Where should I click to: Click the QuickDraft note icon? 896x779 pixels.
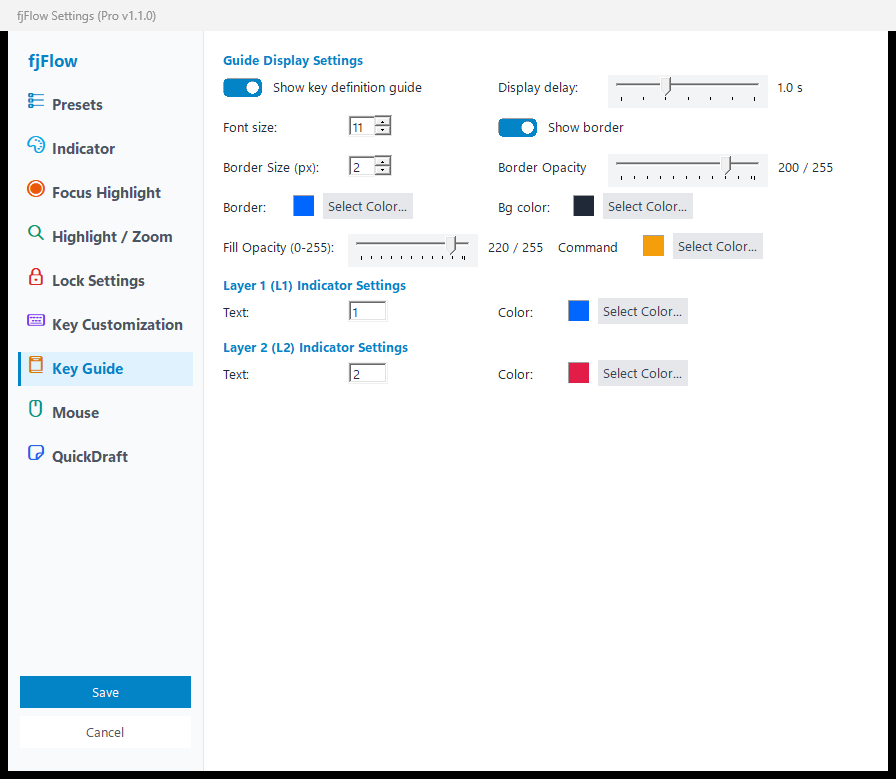click(35, 453)
